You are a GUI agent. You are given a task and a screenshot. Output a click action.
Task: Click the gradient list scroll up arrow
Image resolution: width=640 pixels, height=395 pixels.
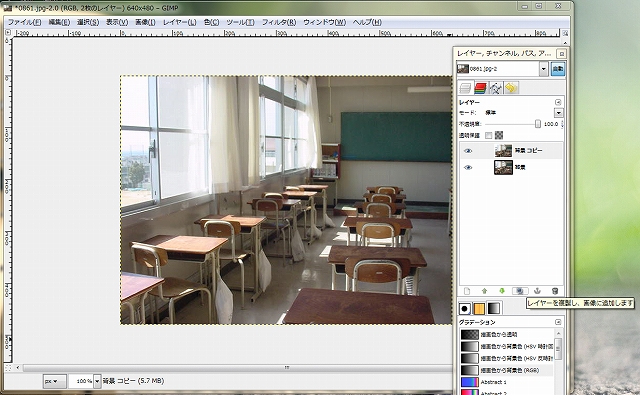(x=558, y=333)
